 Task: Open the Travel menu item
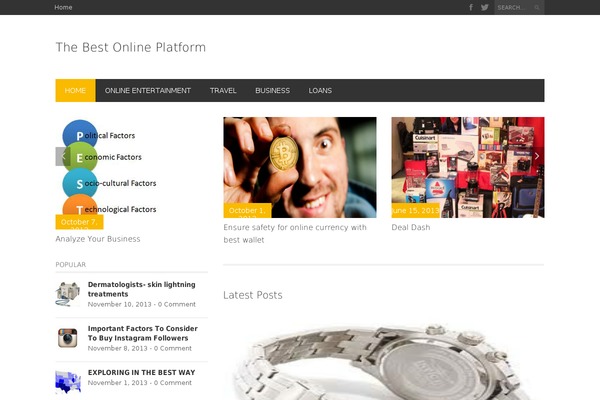223,90
